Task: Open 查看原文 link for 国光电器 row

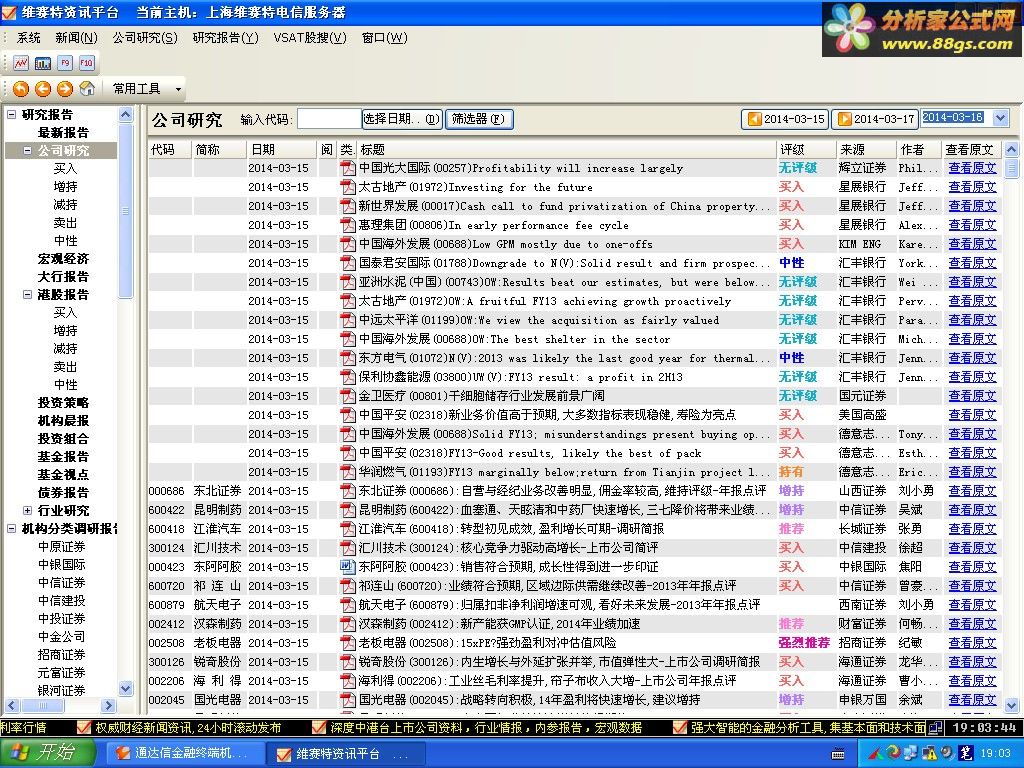Action: [x=972, y=699]
